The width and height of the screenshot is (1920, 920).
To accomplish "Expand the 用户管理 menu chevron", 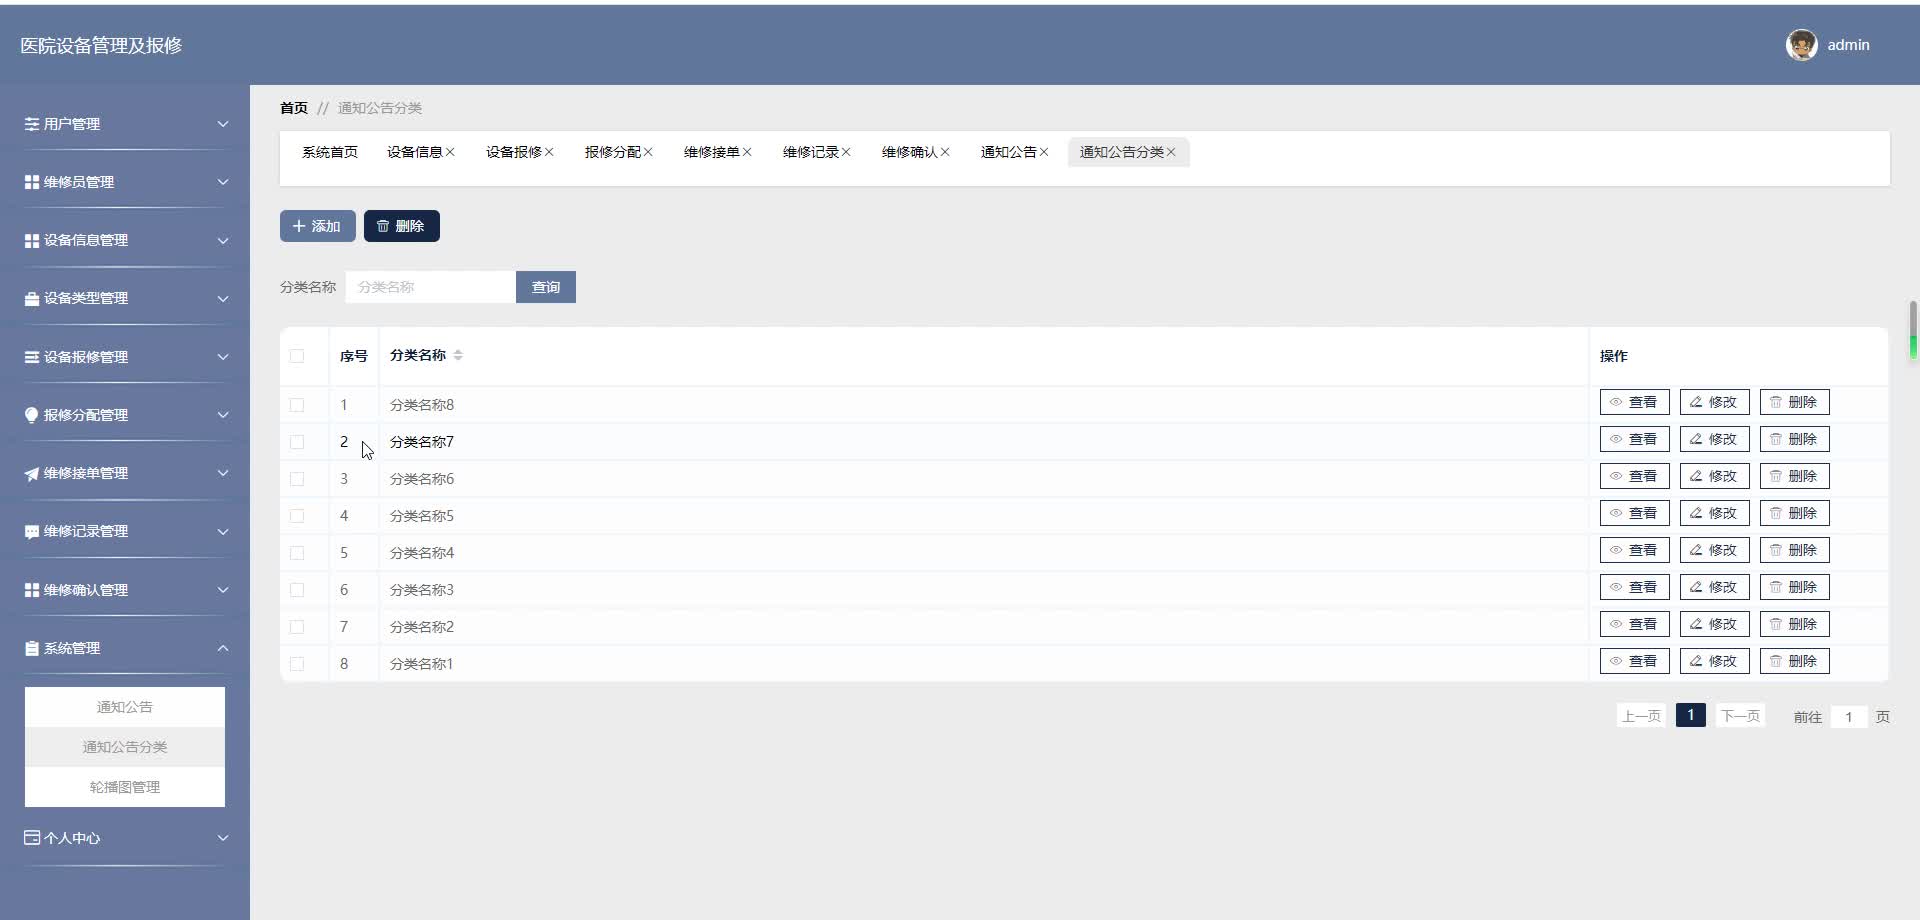I will tap(223, 124).
